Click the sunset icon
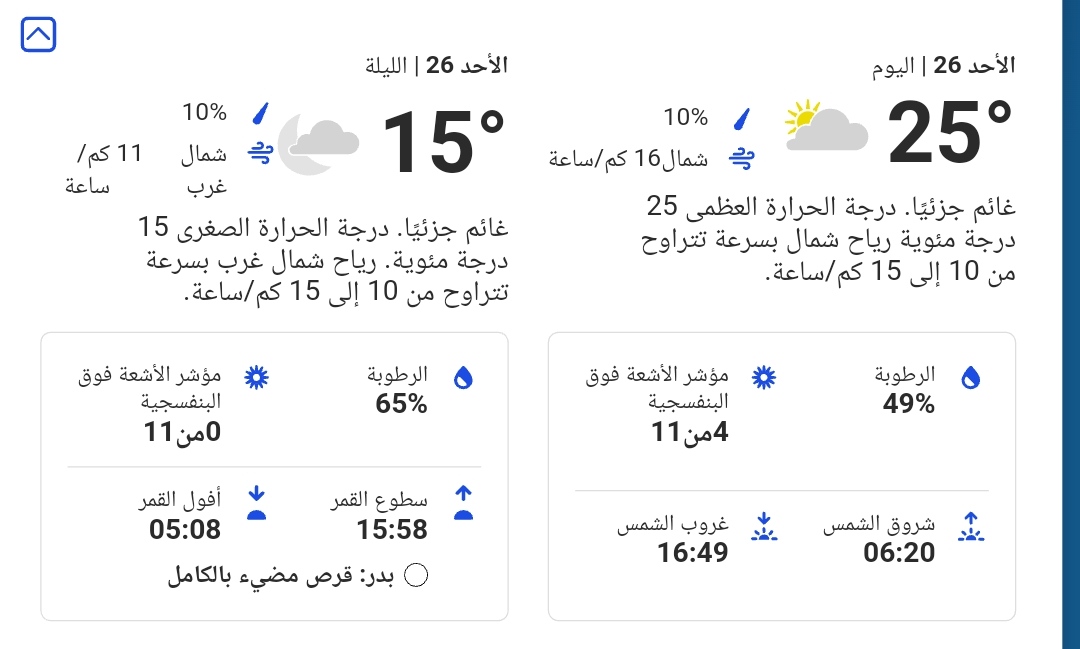 [763, 527]
